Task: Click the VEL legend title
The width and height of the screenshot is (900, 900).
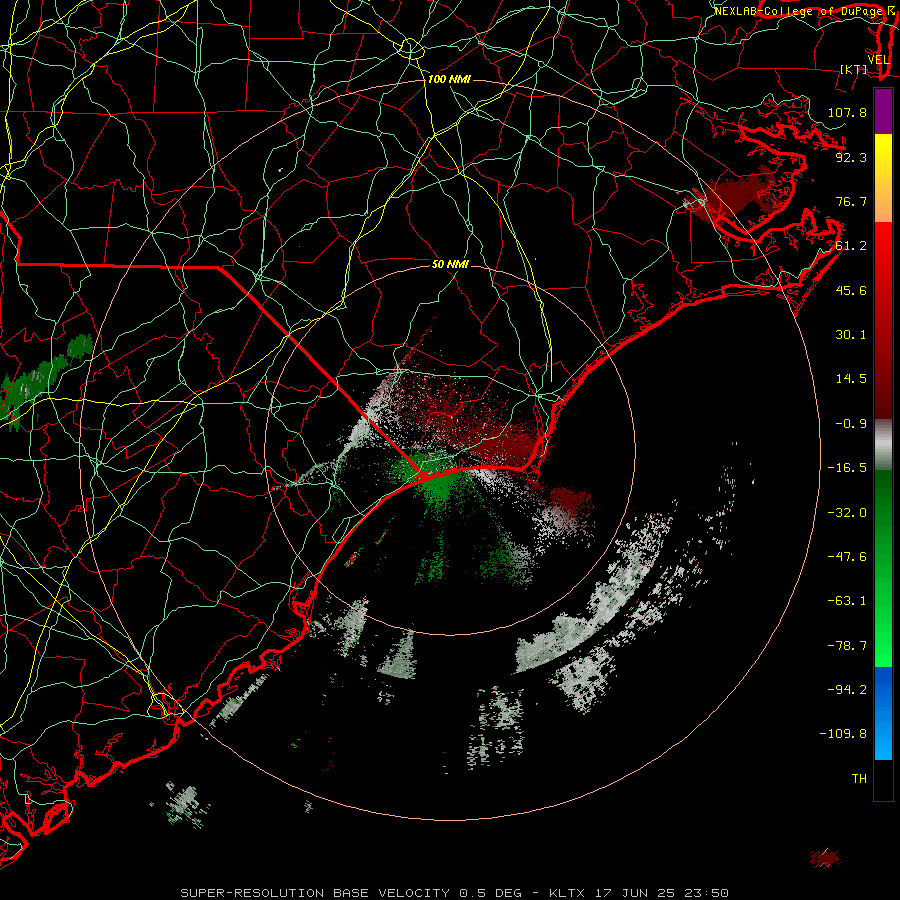Action: (878, 60)
